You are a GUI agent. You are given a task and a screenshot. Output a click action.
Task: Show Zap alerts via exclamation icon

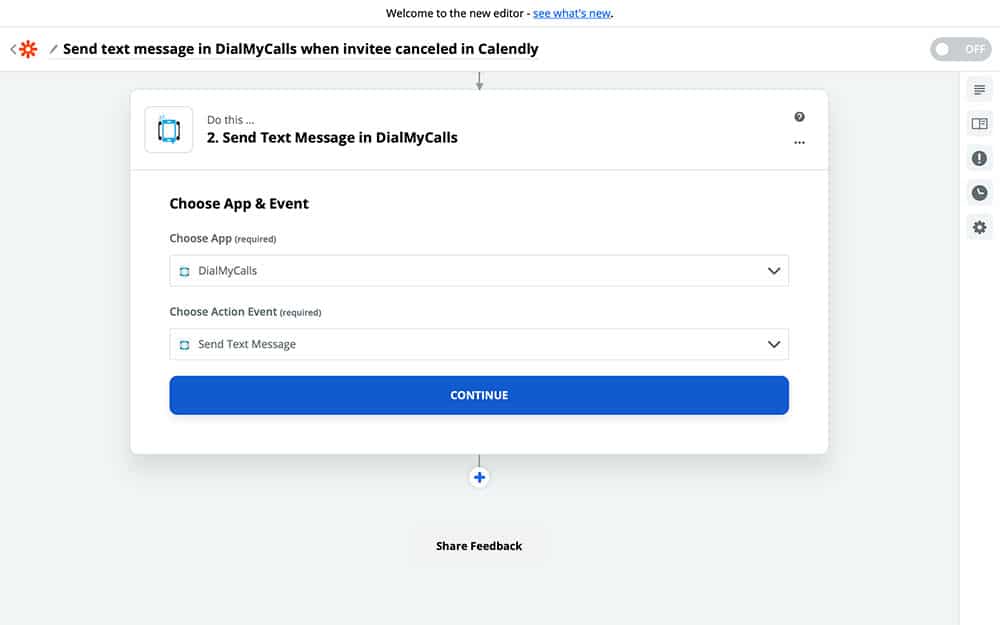pos(979,158)
